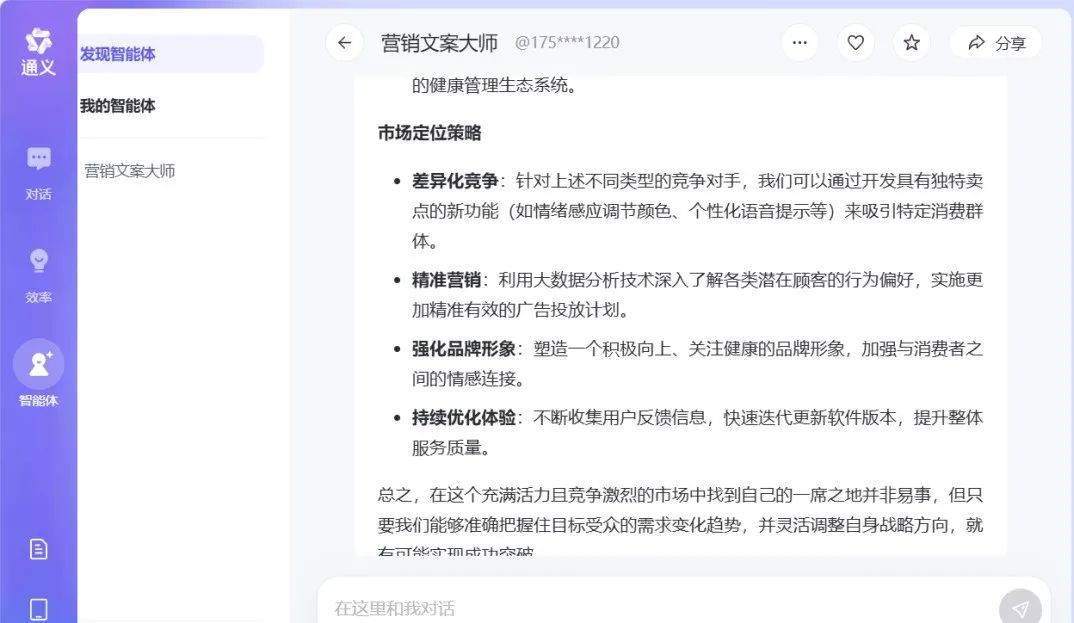Image resolution: width=1074 pixels, height=623 pixels.
Task: Click the 持续优化体验 bold text
Action: [464, 418]
